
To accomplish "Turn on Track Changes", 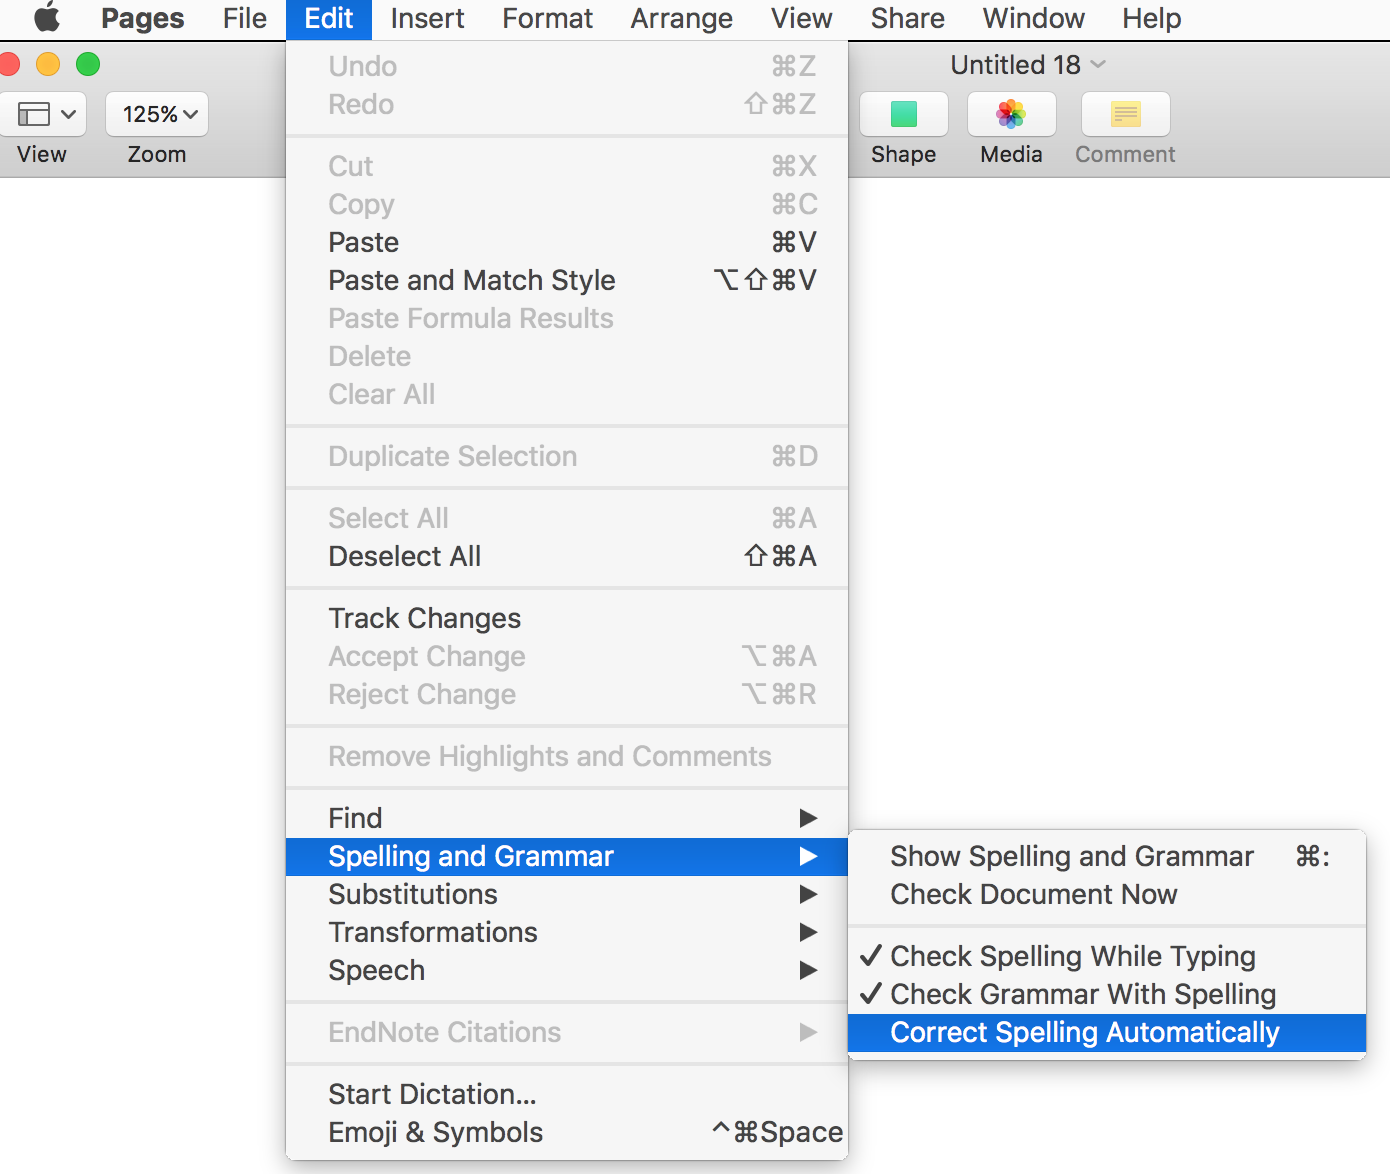I will pos(567,618).
